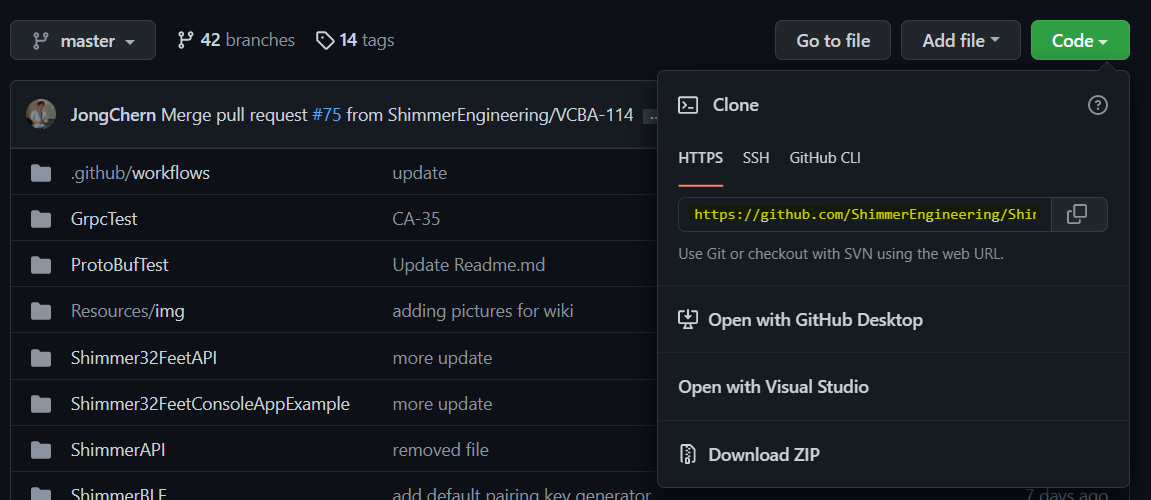1151x500 pixels.
Task: Click folder icon beside .github/workflows
Action: 41,173
